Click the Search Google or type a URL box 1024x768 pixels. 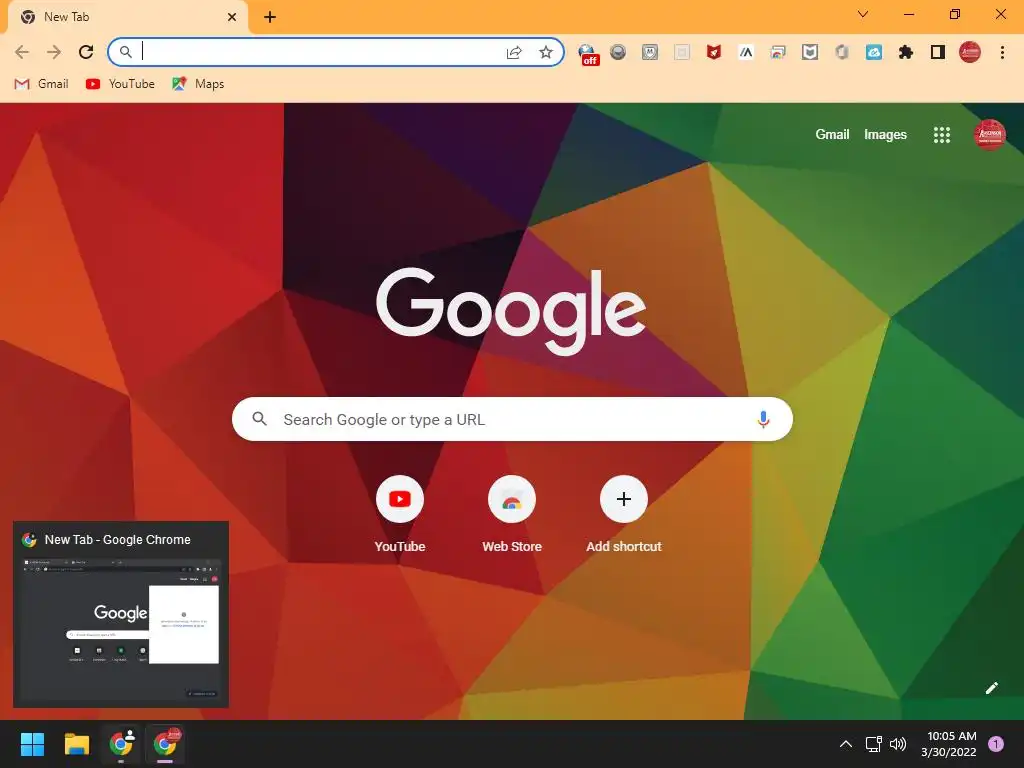click(512, 419)
